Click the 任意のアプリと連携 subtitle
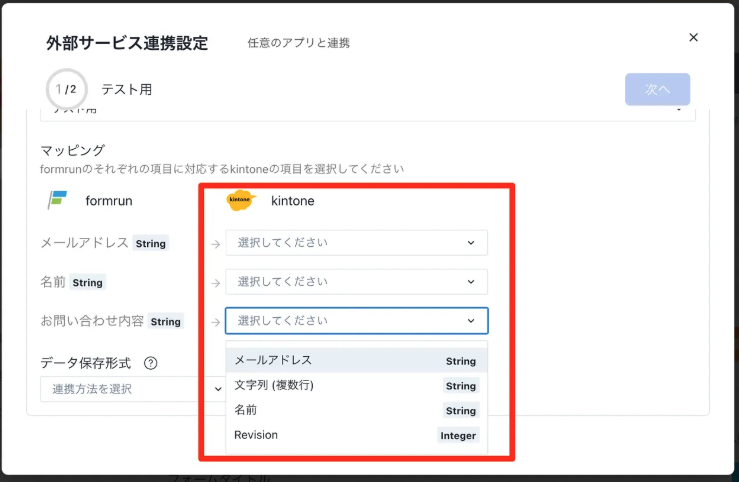Viewport: 739px width, 482px height. [x=298, y=43]
